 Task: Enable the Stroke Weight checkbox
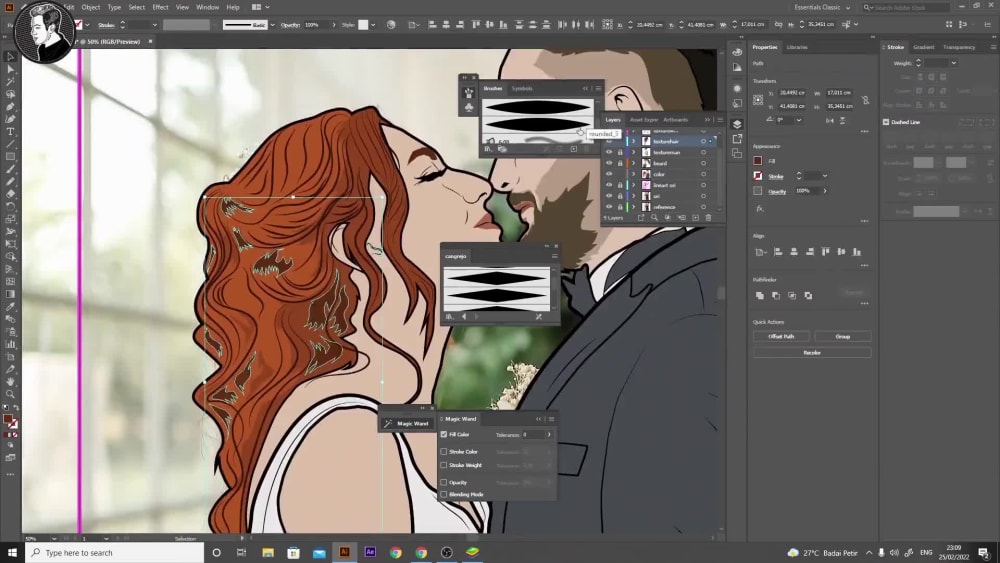pos(444,465)
